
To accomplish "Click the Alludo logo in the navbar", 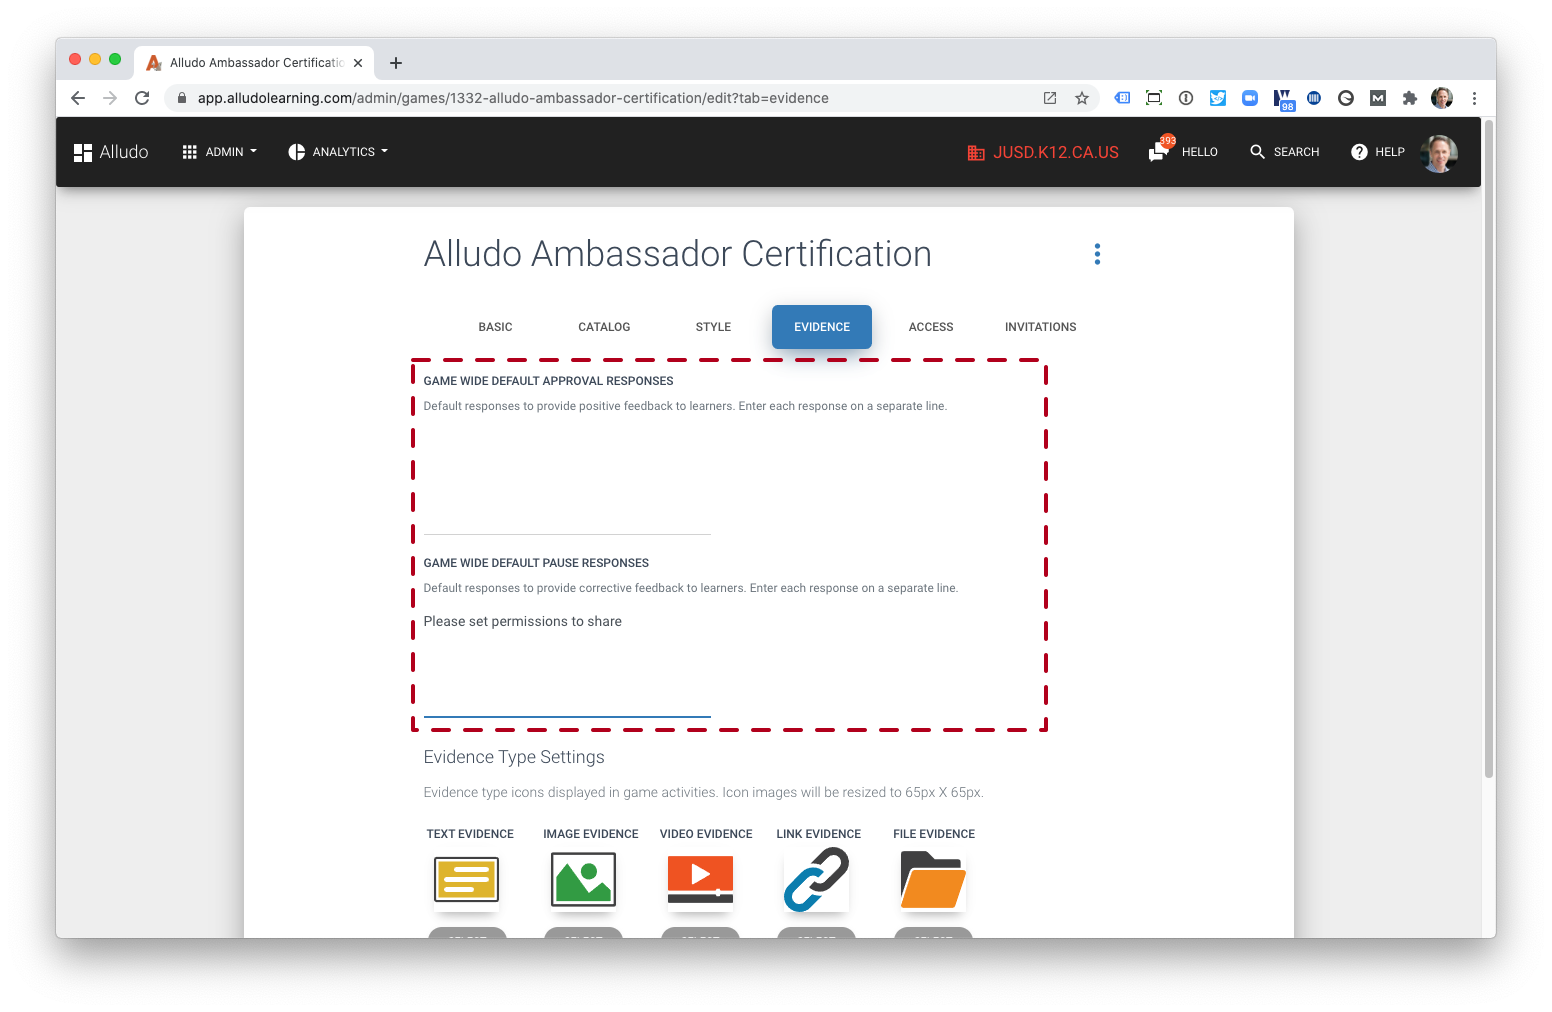I will pyautogui.click(x=111, y=152).
